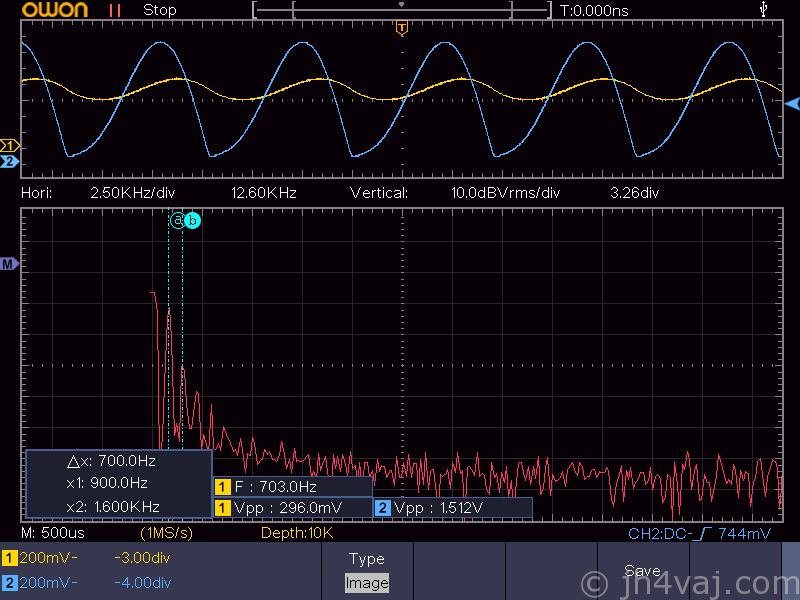Click channel 2 200mV scale indicator
This screenshot has width=800, height=600.
(x=48, y=582)
